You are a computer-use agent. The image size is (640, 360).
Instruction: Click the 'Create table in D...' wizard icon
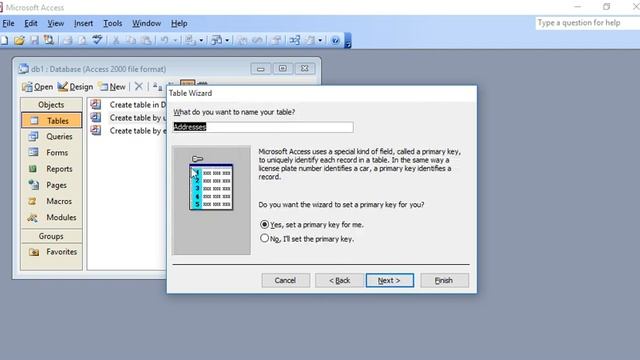click(x=96, y=104)
